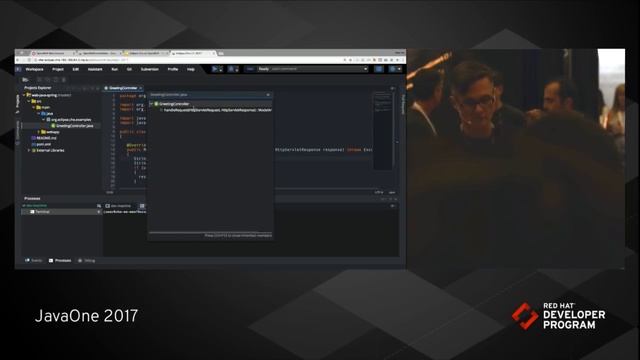Click the Debug bug icon in toolbar
Screen dimensions: 640x360
coord(231,69)
